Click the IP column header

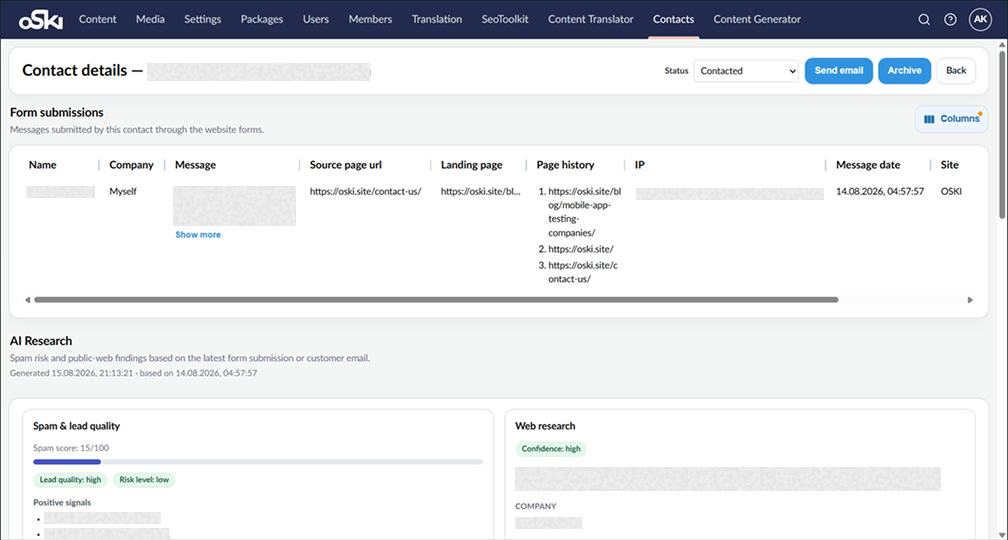coord(640,165)
